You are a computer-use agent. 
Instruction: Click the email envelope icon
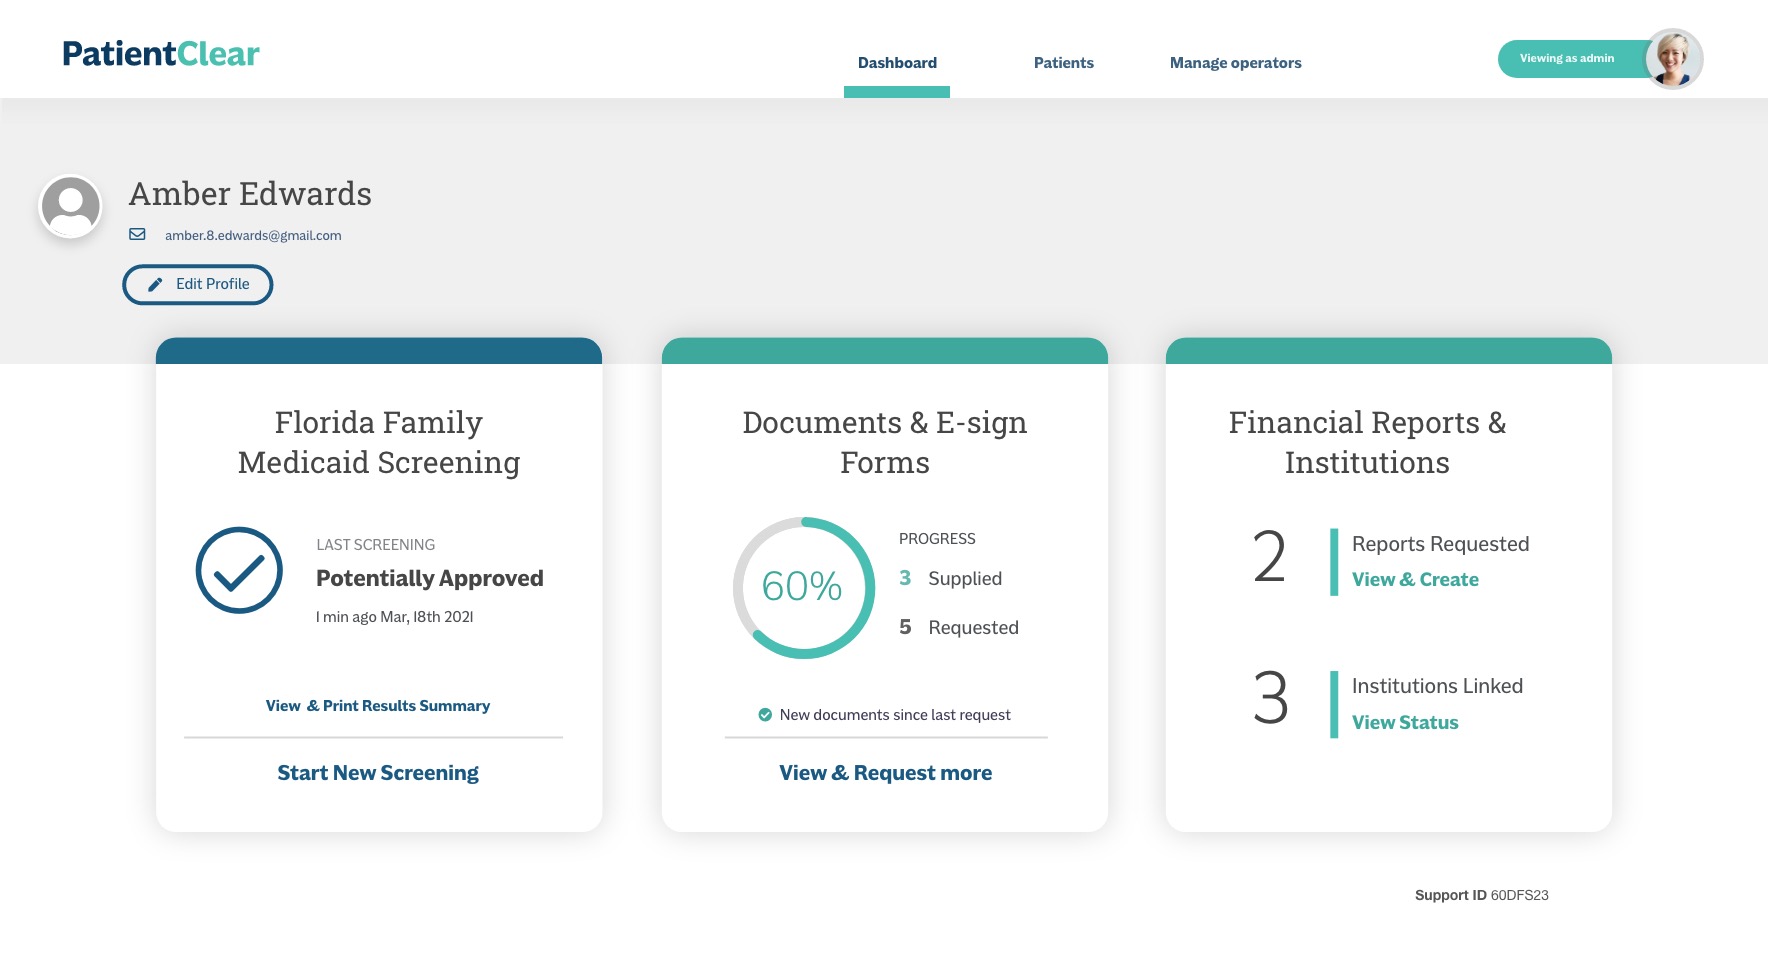coord(137,234)
